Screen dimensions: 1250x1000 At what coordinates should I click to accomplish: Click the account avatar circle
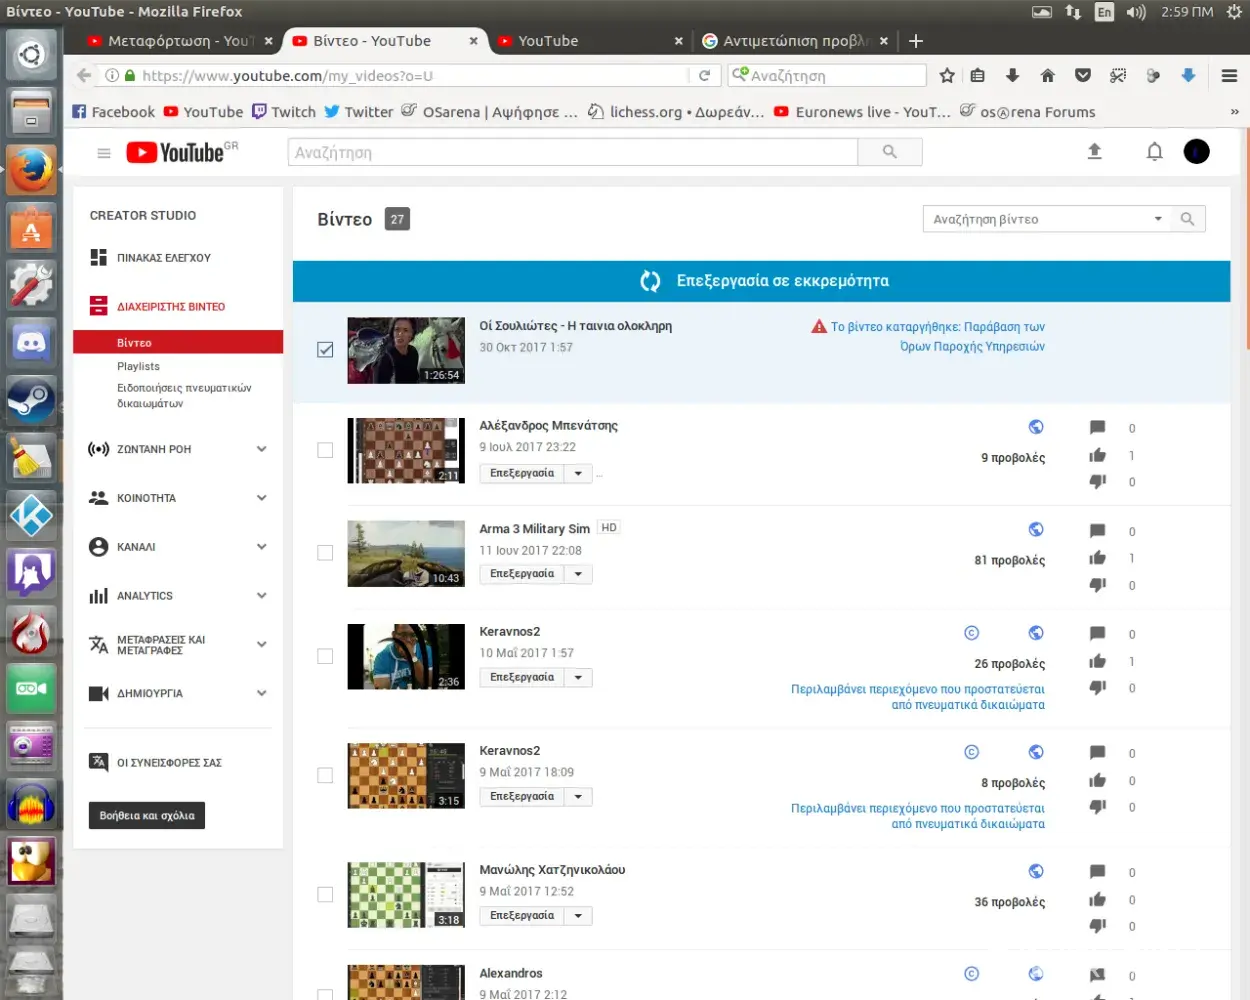(1196, 151)
